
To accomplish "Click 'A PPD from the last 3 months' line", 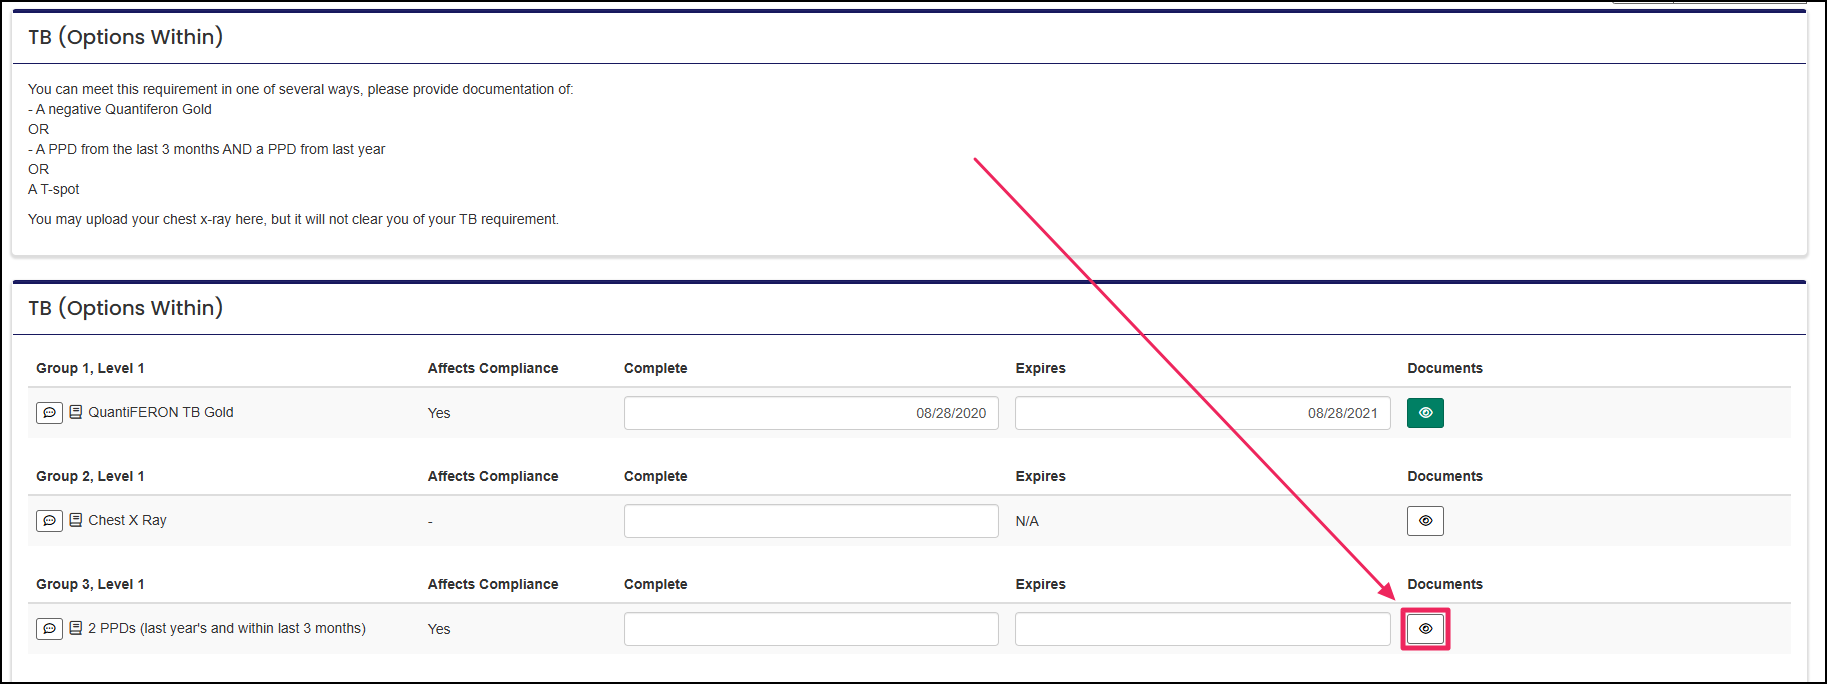I will click(206, 149).
